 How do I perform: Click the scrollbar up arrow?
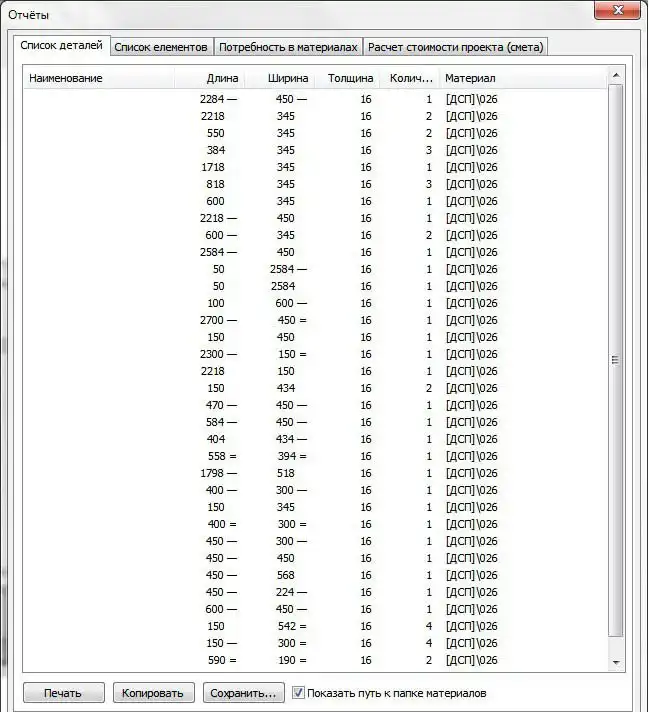[x=616, y=76]
